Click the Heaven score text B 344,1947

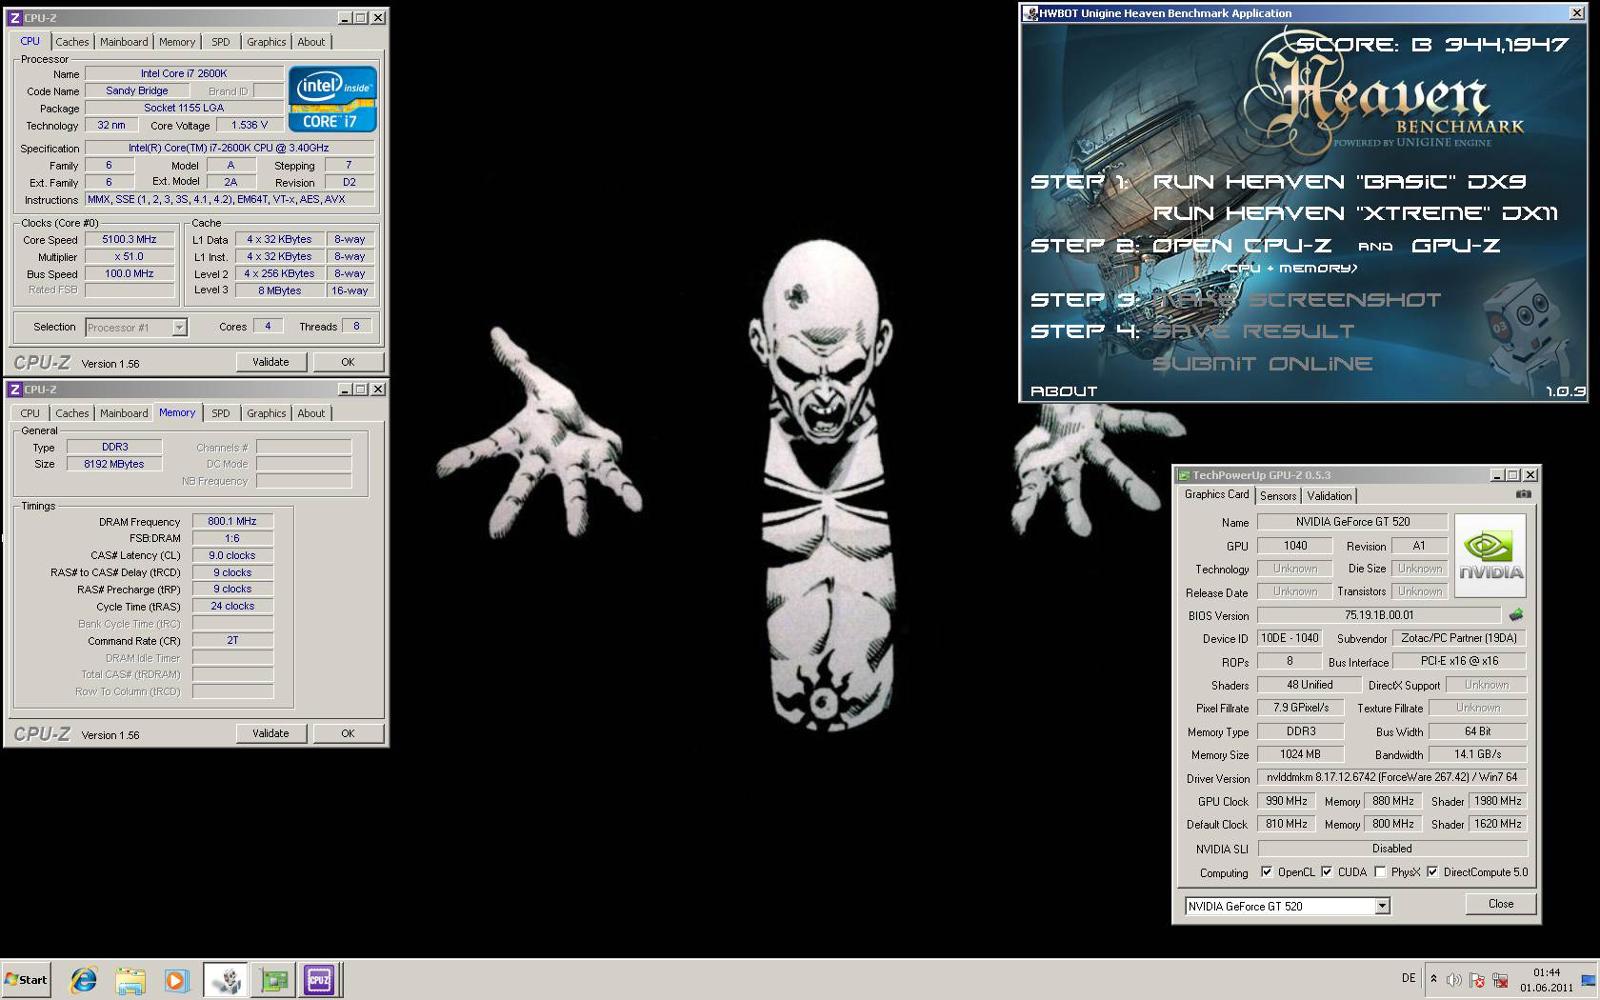(1431, 44)
